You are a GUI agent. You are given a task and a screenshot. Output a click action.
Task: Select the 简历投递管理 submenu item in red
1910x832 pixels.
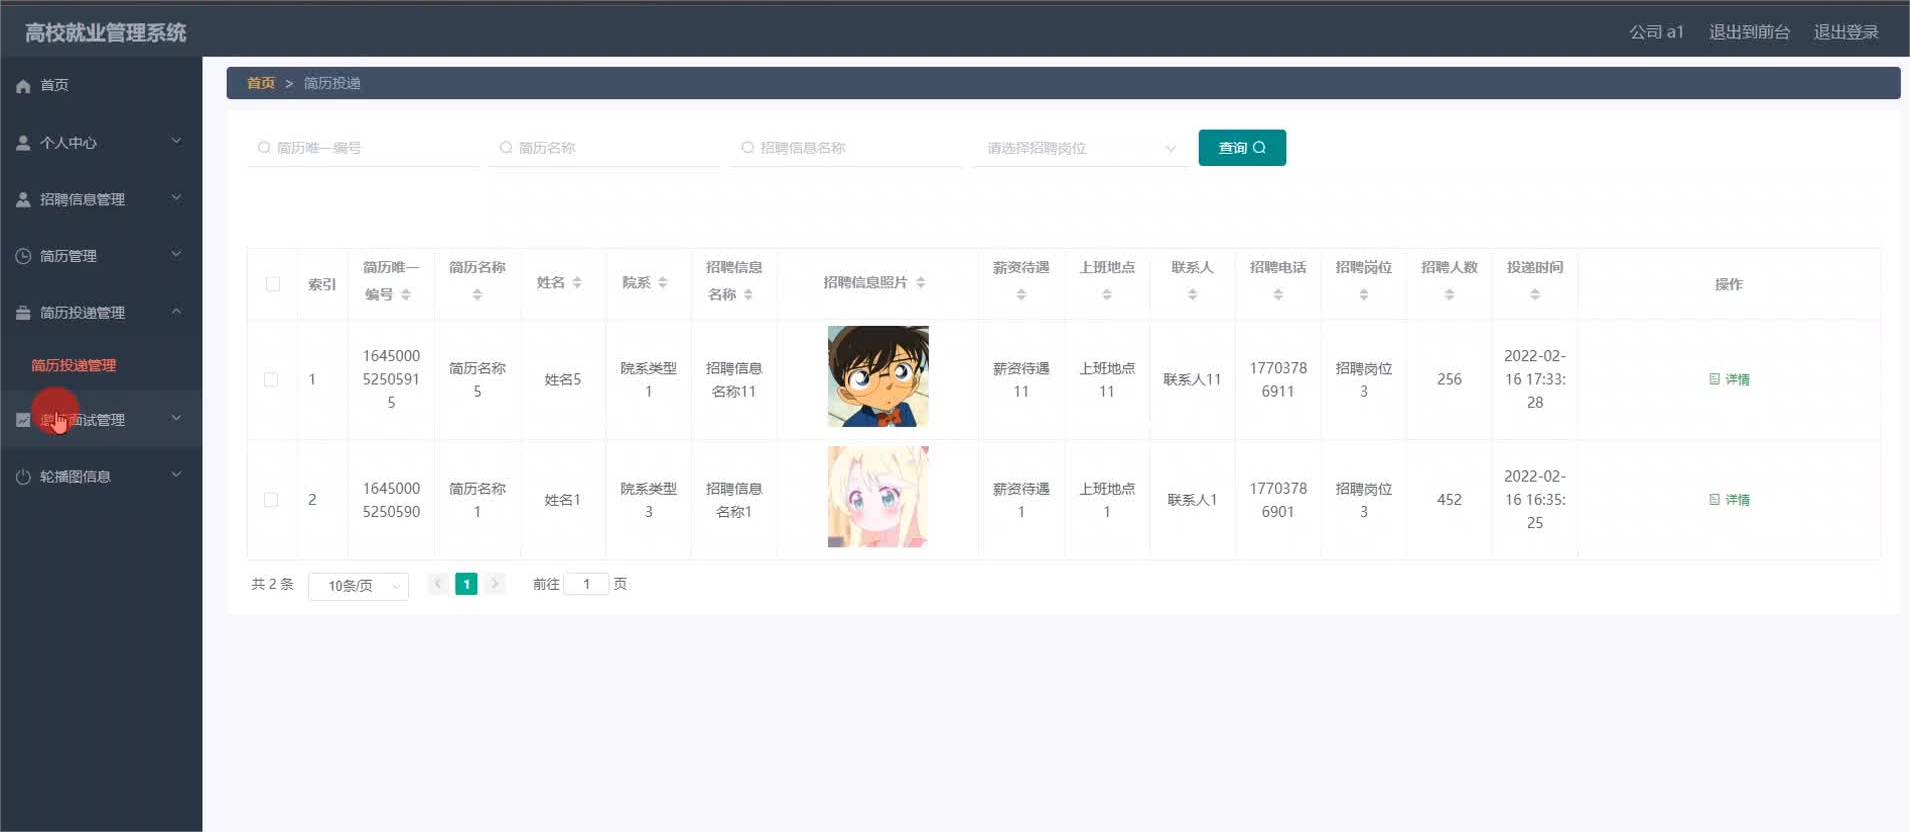[73, 366]
